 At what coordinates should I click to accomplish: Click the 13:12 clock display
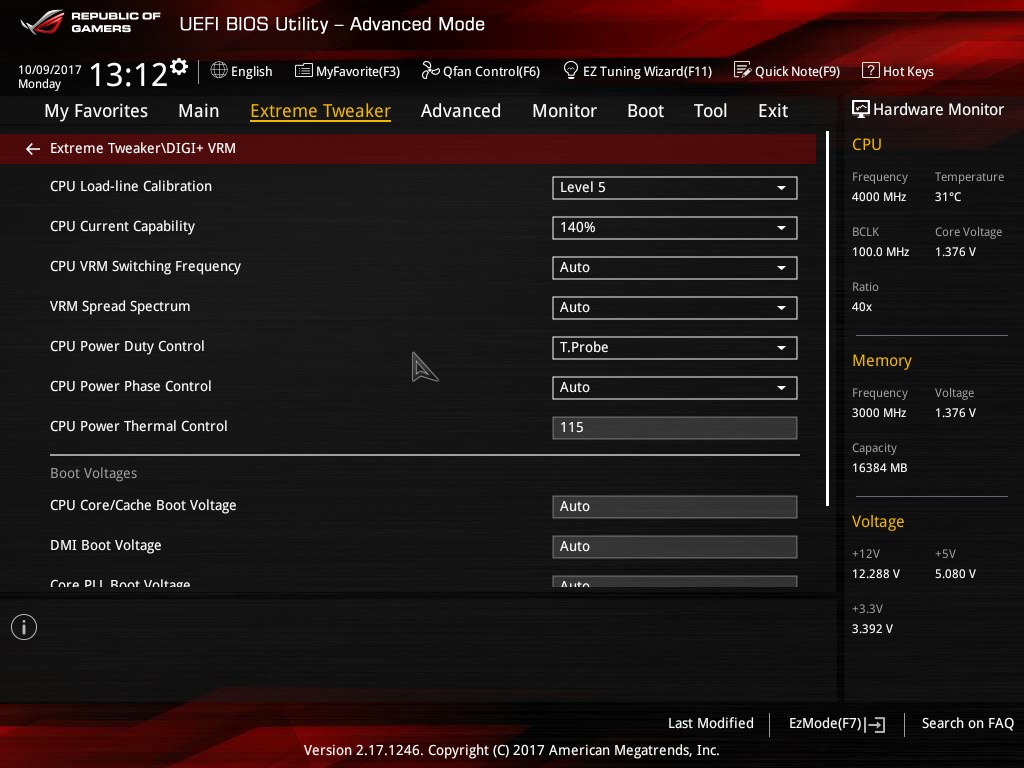coord(128,74)
